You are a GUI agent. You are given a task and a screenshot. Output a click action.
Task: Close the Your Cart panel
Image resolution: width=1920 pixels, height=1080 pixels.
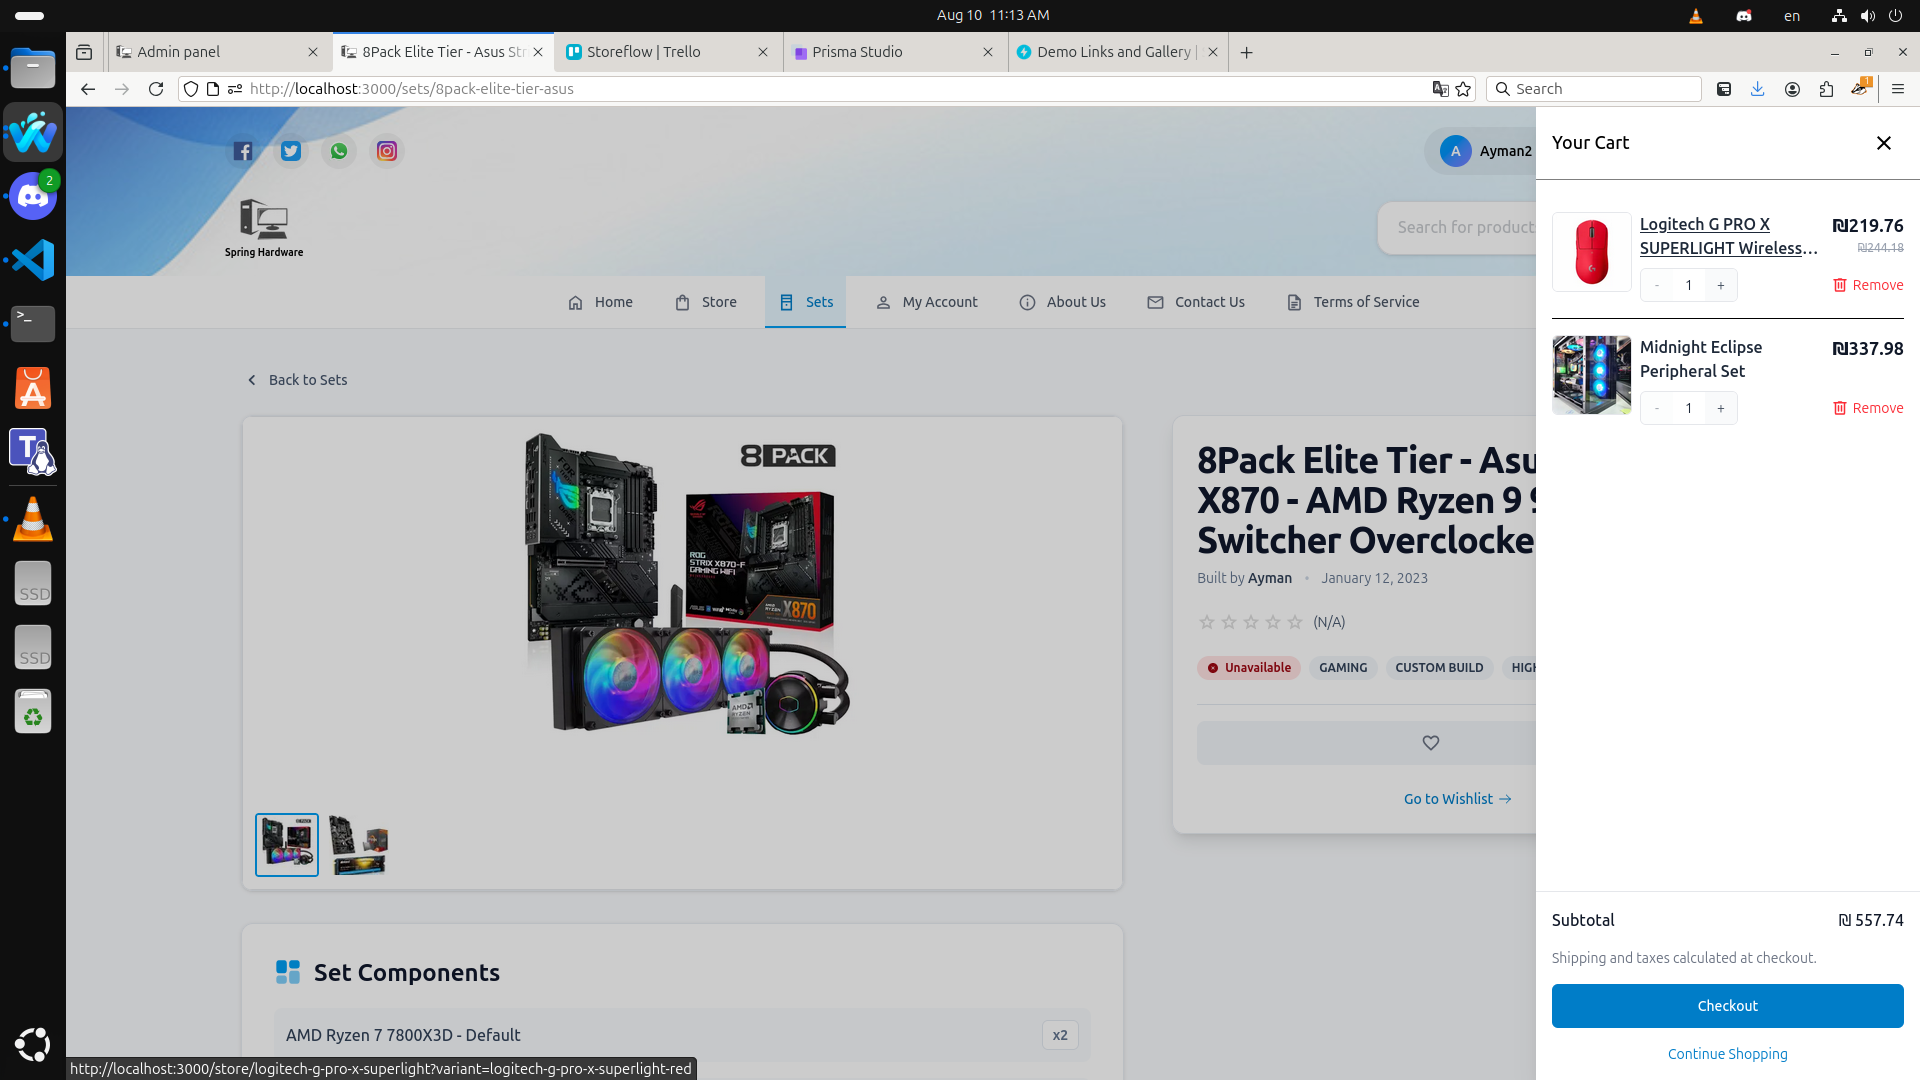(x=1884, y=143)
